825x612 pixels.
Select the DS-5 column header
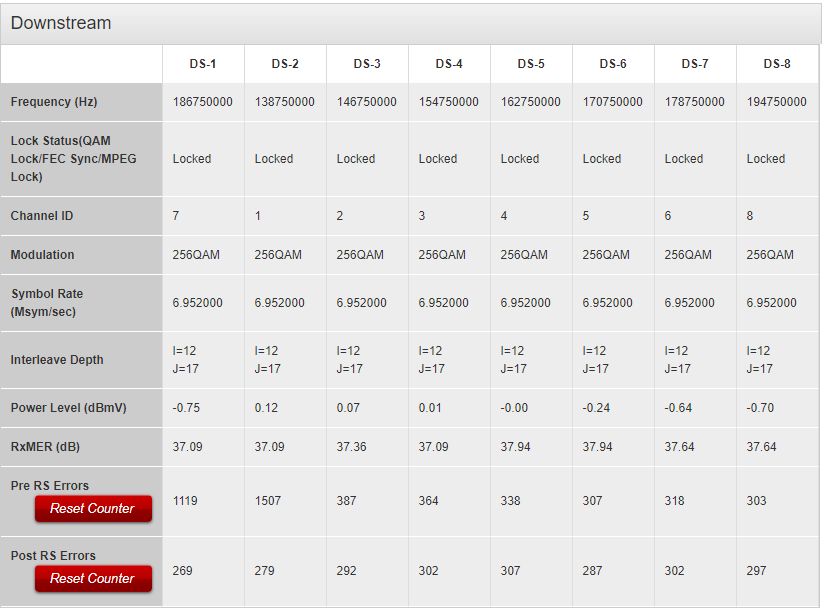coord(531,64)
